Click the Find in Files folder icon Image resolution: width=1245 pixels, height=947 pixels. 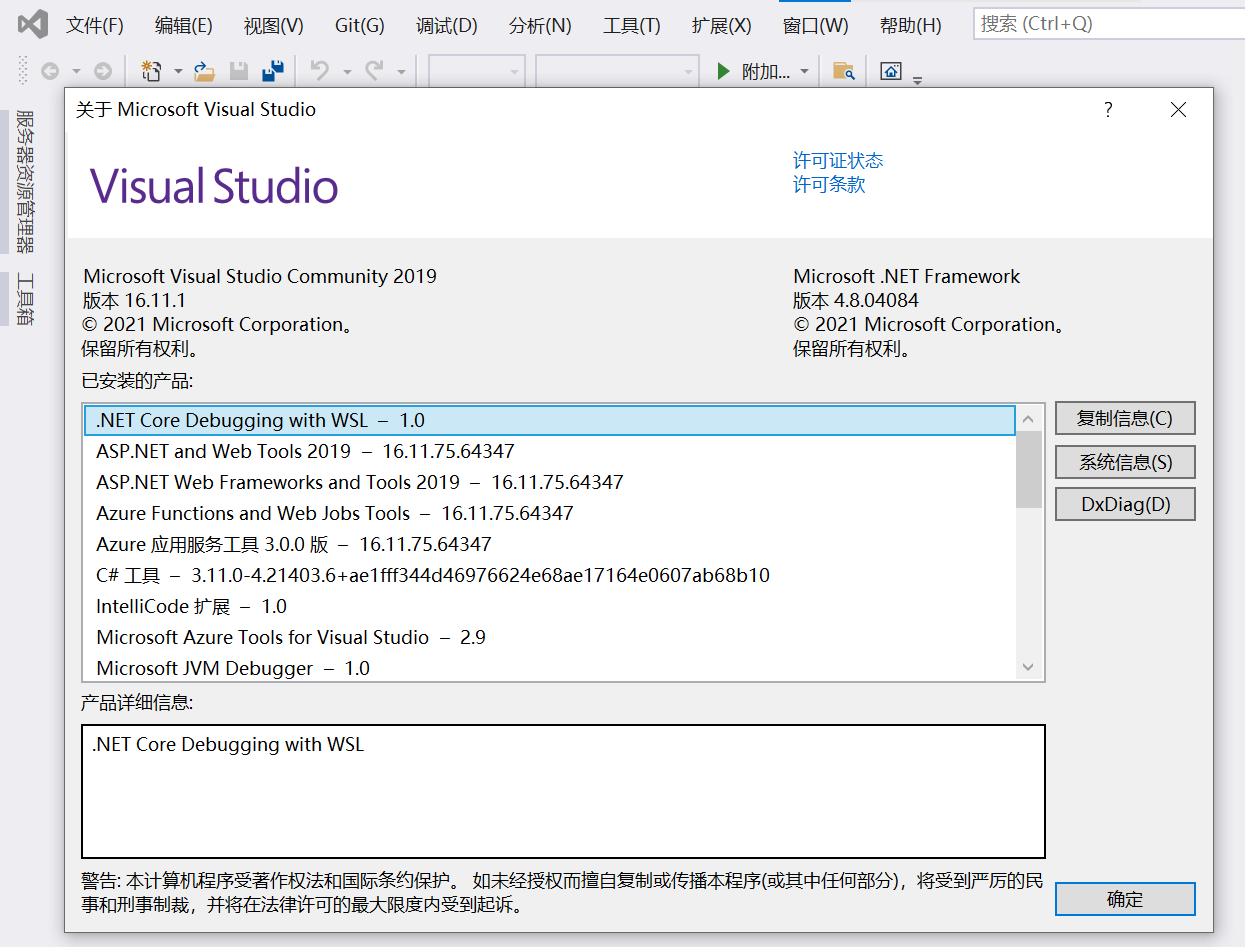(x=844, y=71)
